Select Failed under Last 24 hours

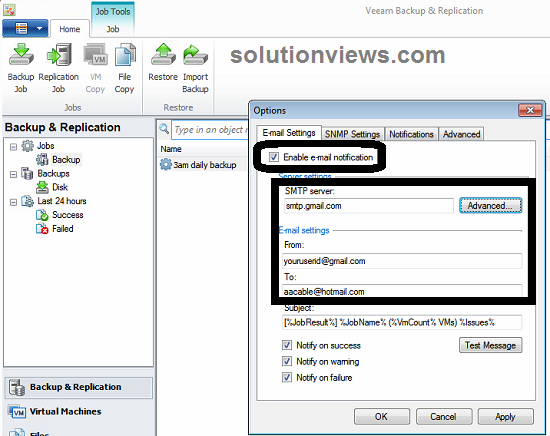click(63, 229)
